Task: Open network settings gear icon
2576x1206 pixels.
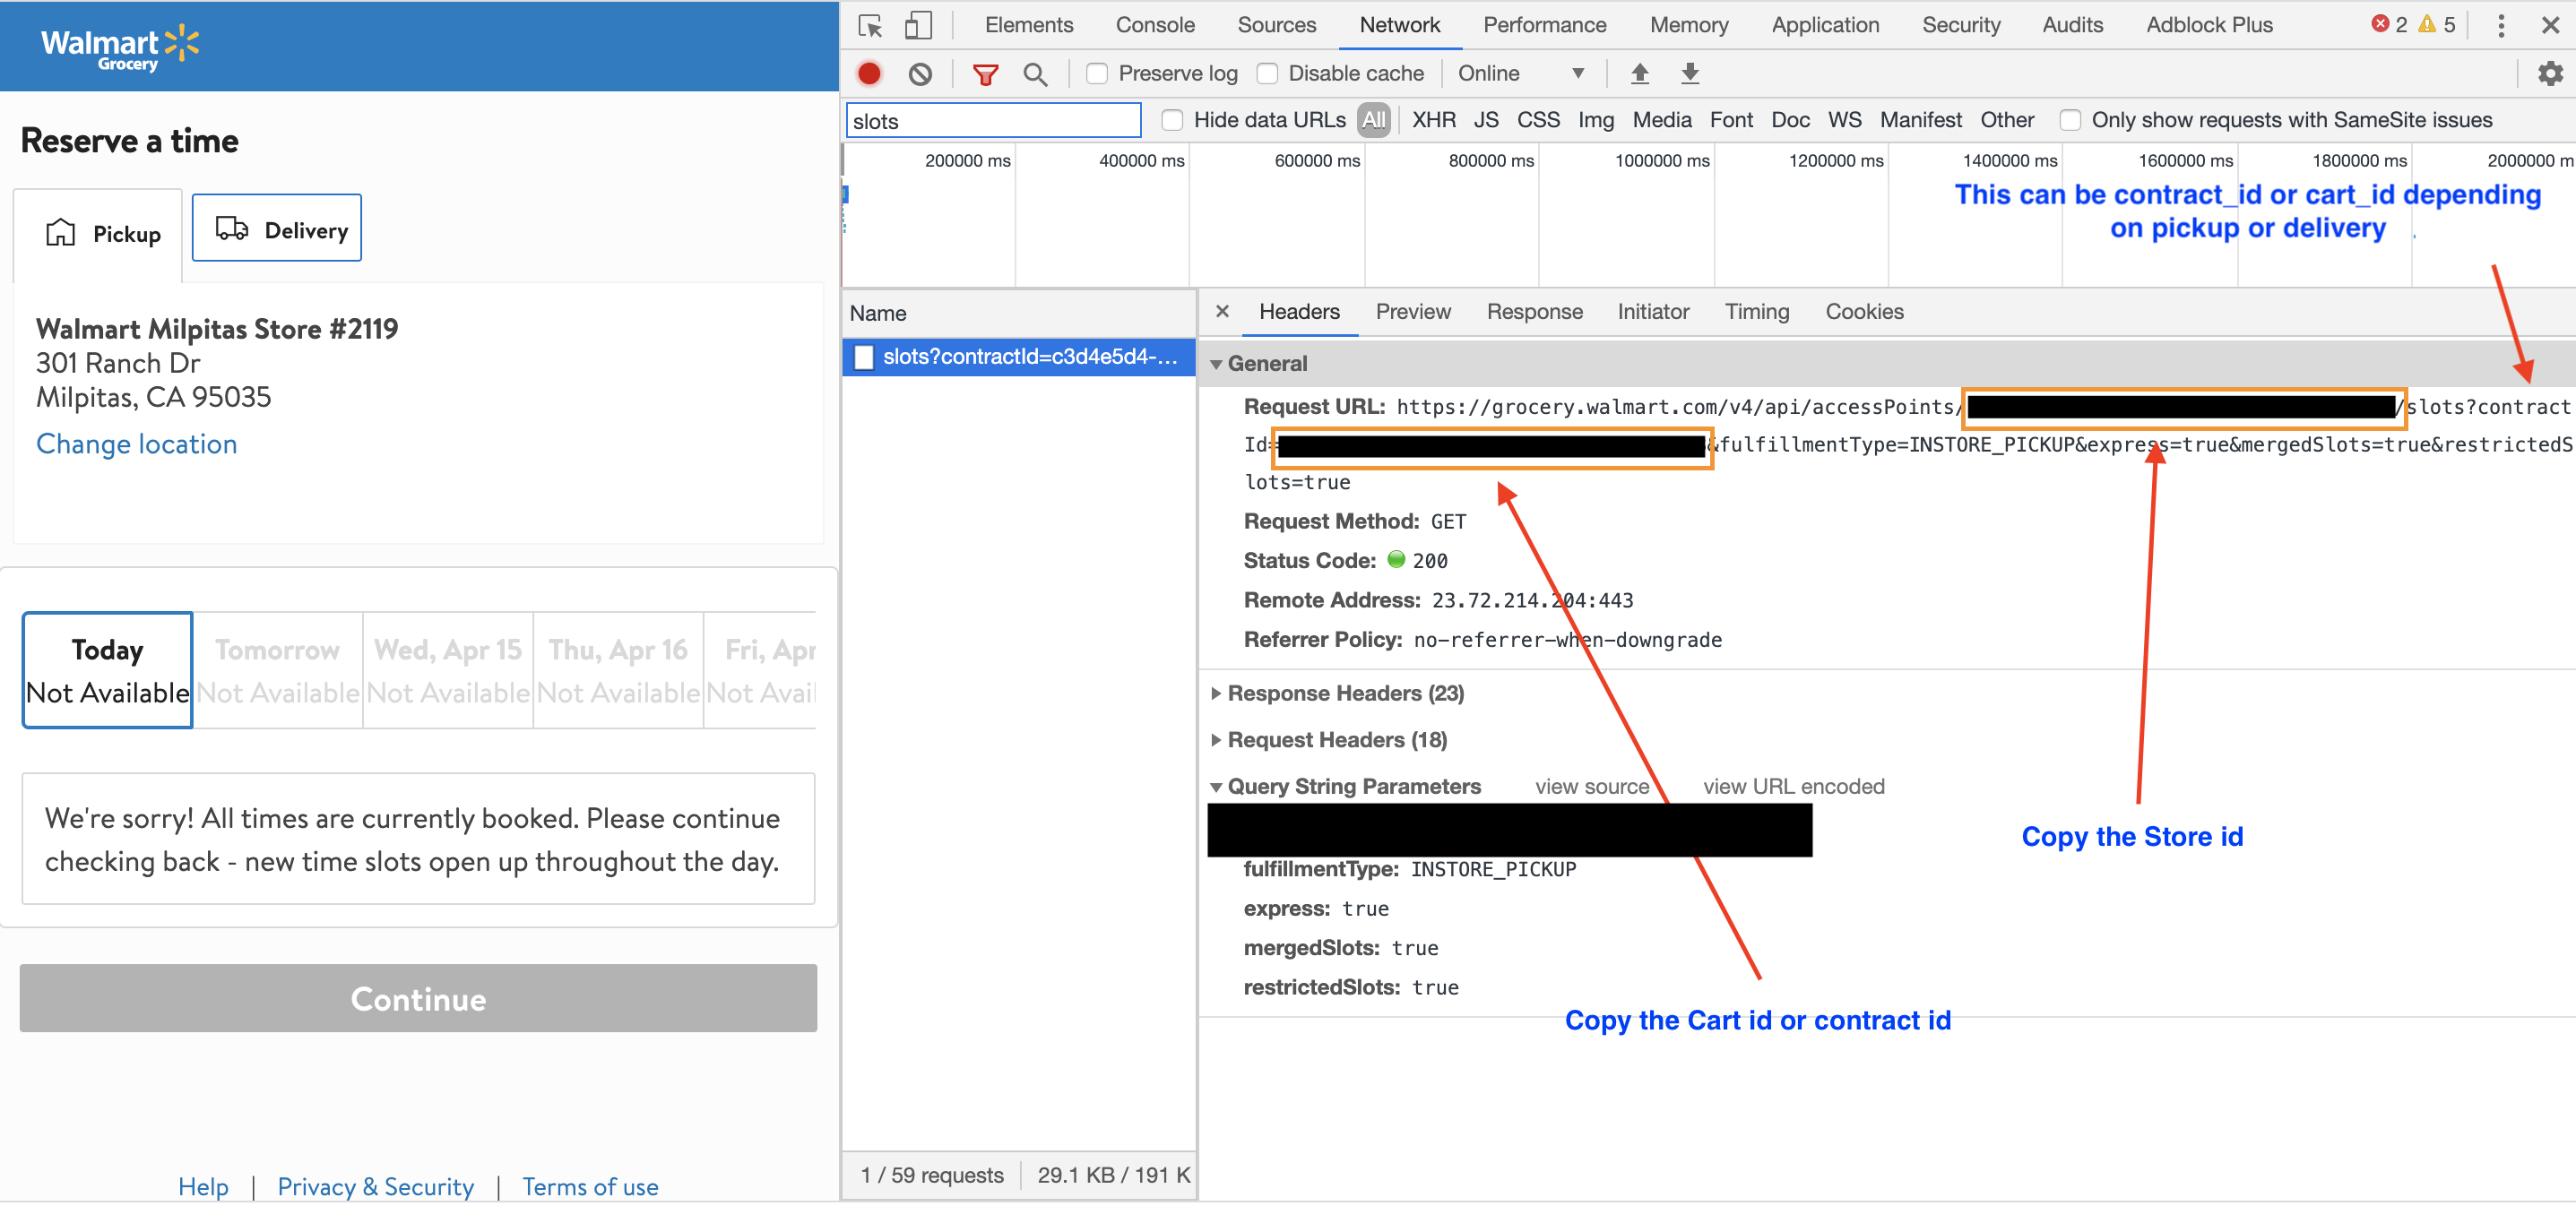Action: [x=2550, y=73]
